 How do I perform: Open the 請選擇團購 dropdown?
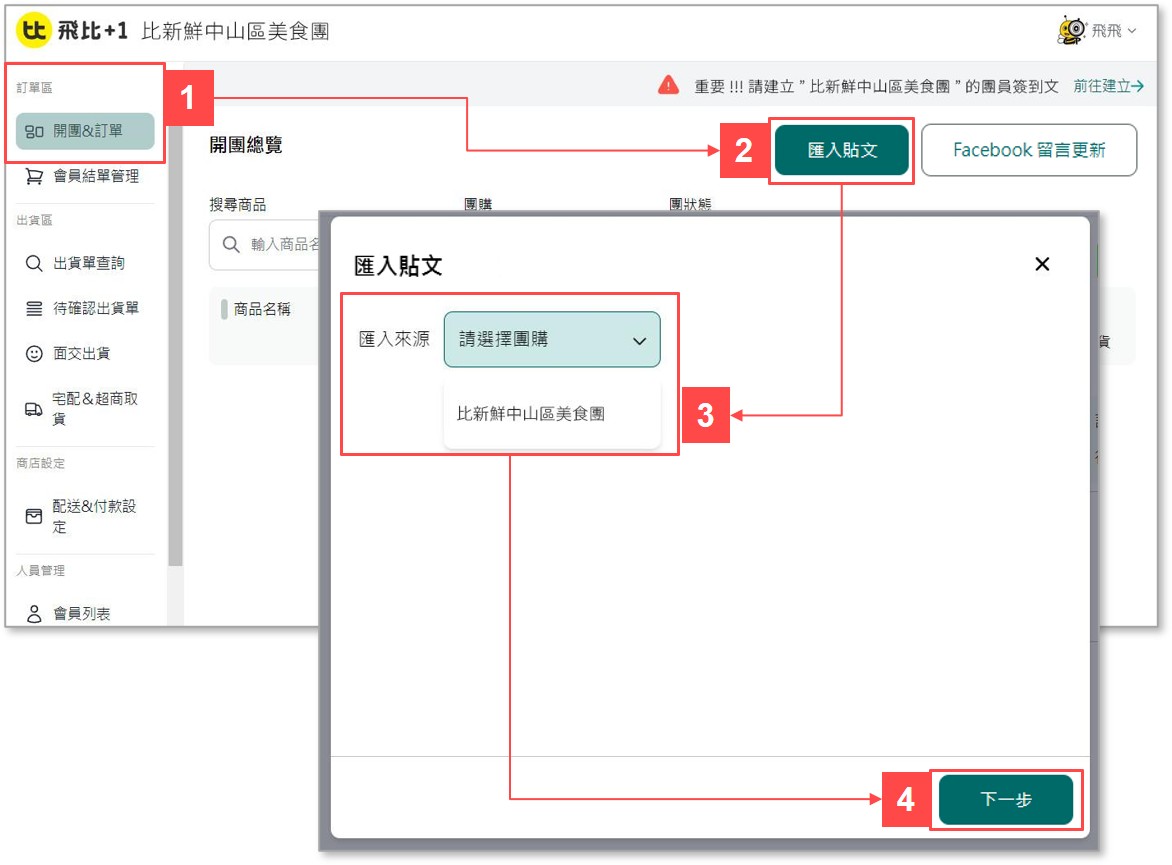[552, 339]
